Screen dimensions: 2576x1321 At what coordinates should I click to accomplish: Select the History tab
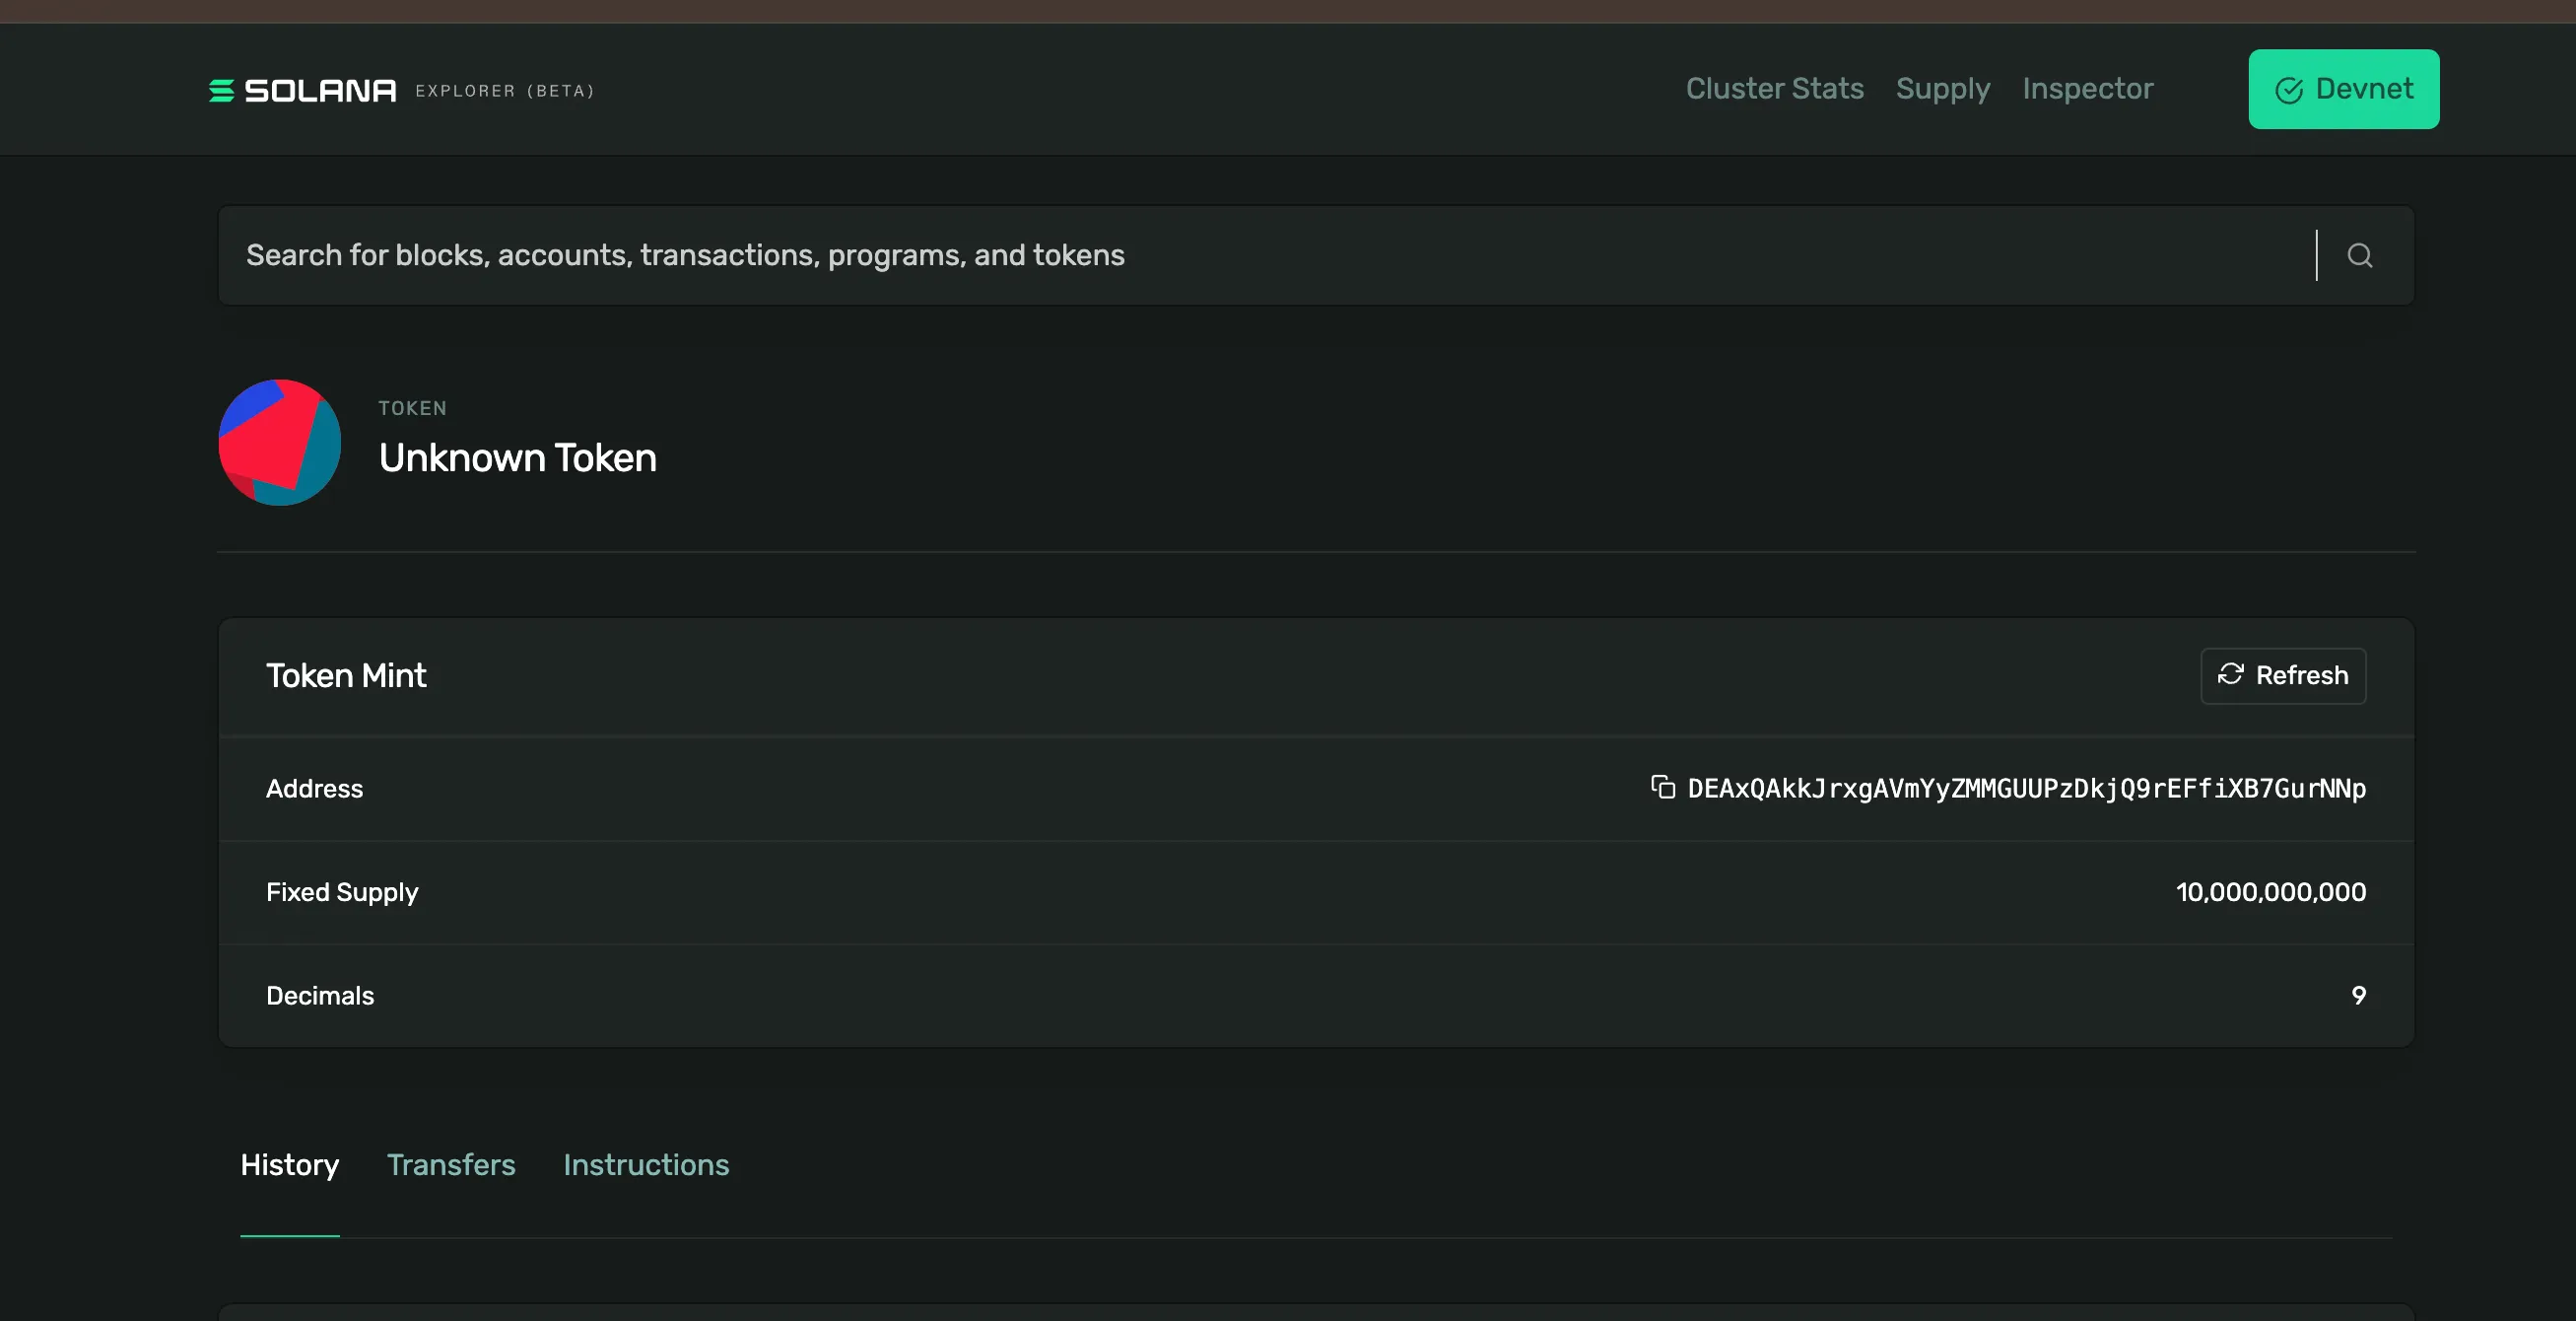click(289, 1165)
